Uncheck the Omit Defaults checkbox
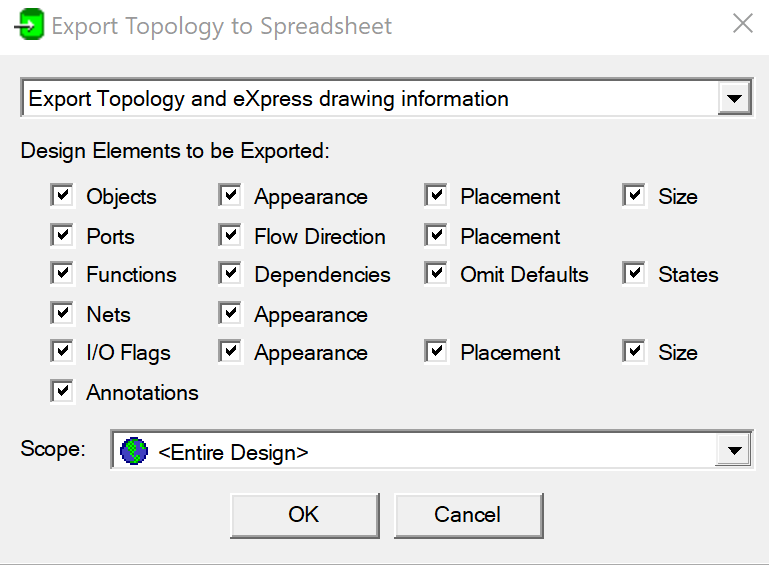769x565 pixels. pos(436,273)
